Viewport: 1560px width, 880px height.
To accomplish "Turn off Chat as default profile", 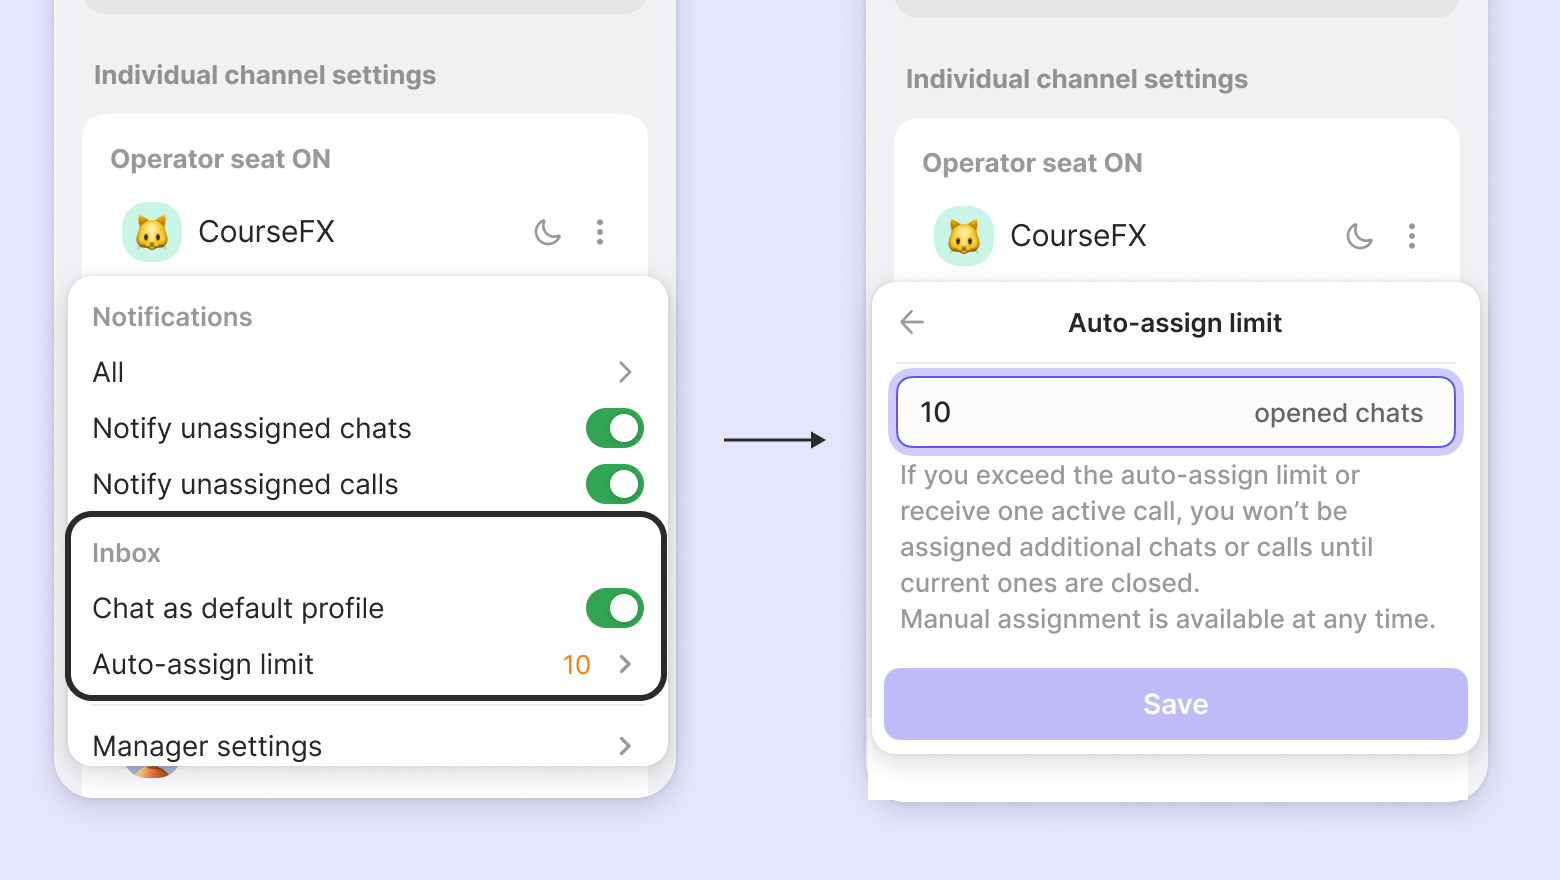I will tap(614, 608).
